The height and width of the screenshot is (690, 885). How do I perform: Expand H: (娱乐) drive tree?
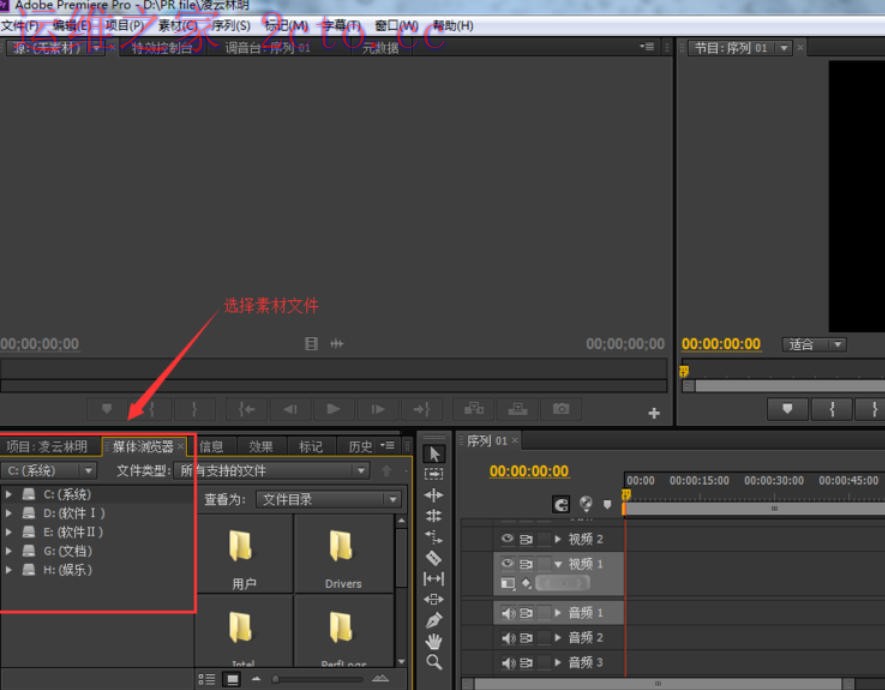click(8, 570)
